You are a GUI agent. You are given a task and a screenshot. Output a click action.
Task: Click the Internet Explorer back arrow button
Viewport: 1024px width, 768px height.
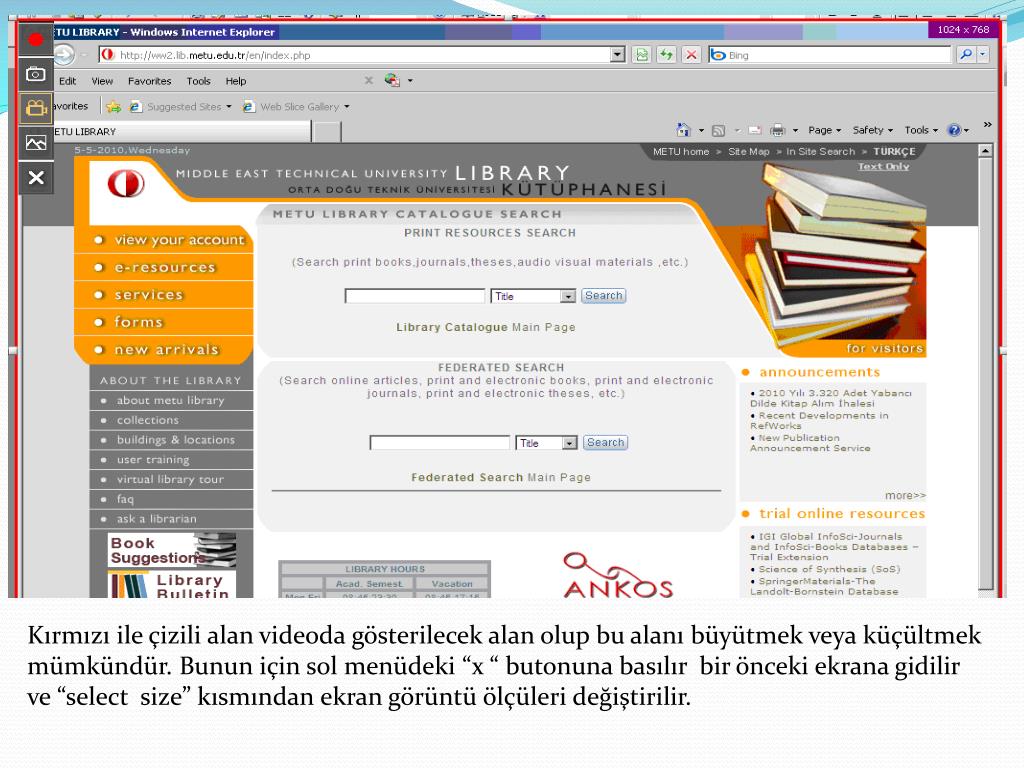tap(64, 55)
